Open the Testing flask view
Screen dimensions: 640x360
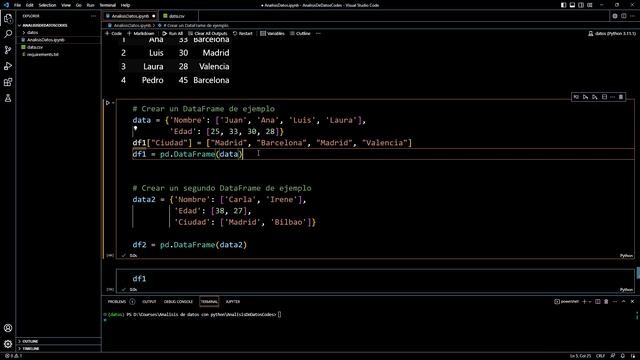point(8,98)
